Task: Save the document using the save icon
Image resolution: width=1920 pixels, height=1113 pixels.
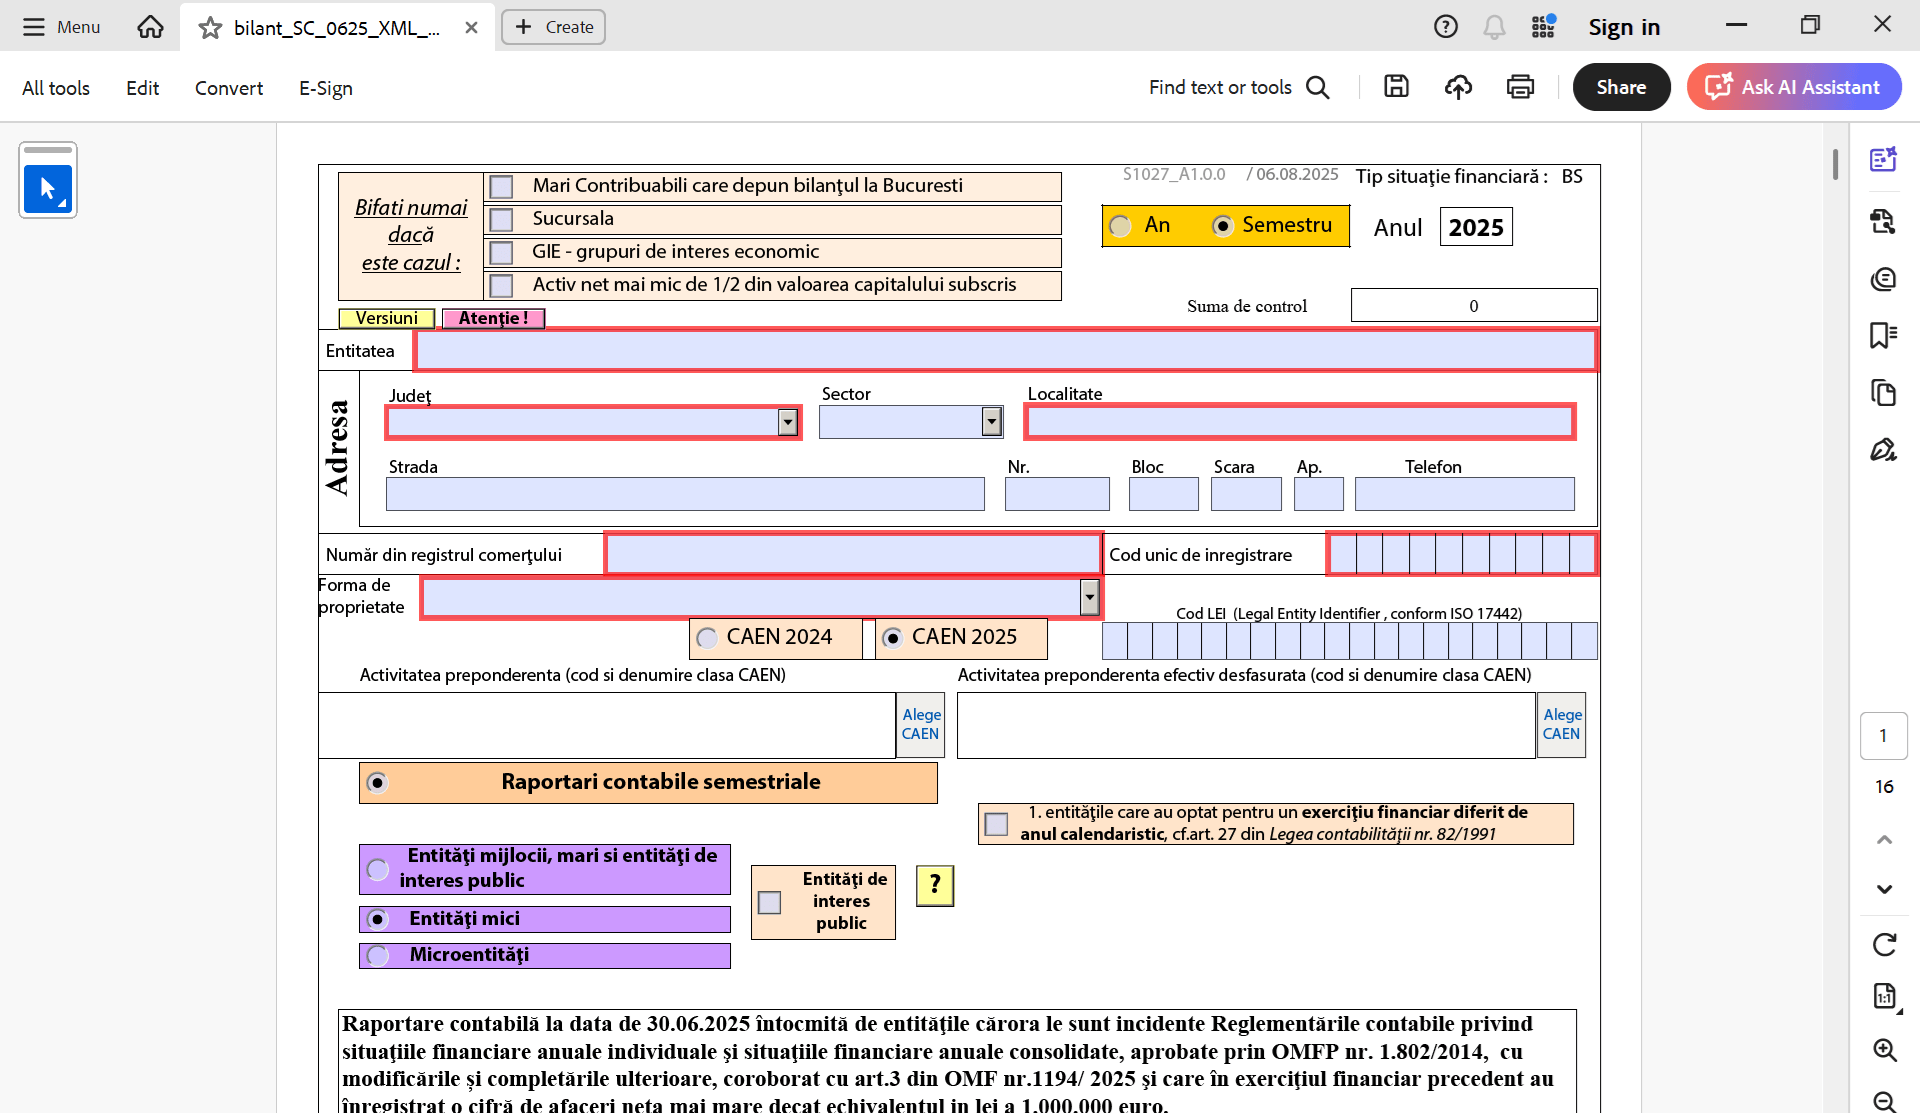Action: [x=1397, y=87]
